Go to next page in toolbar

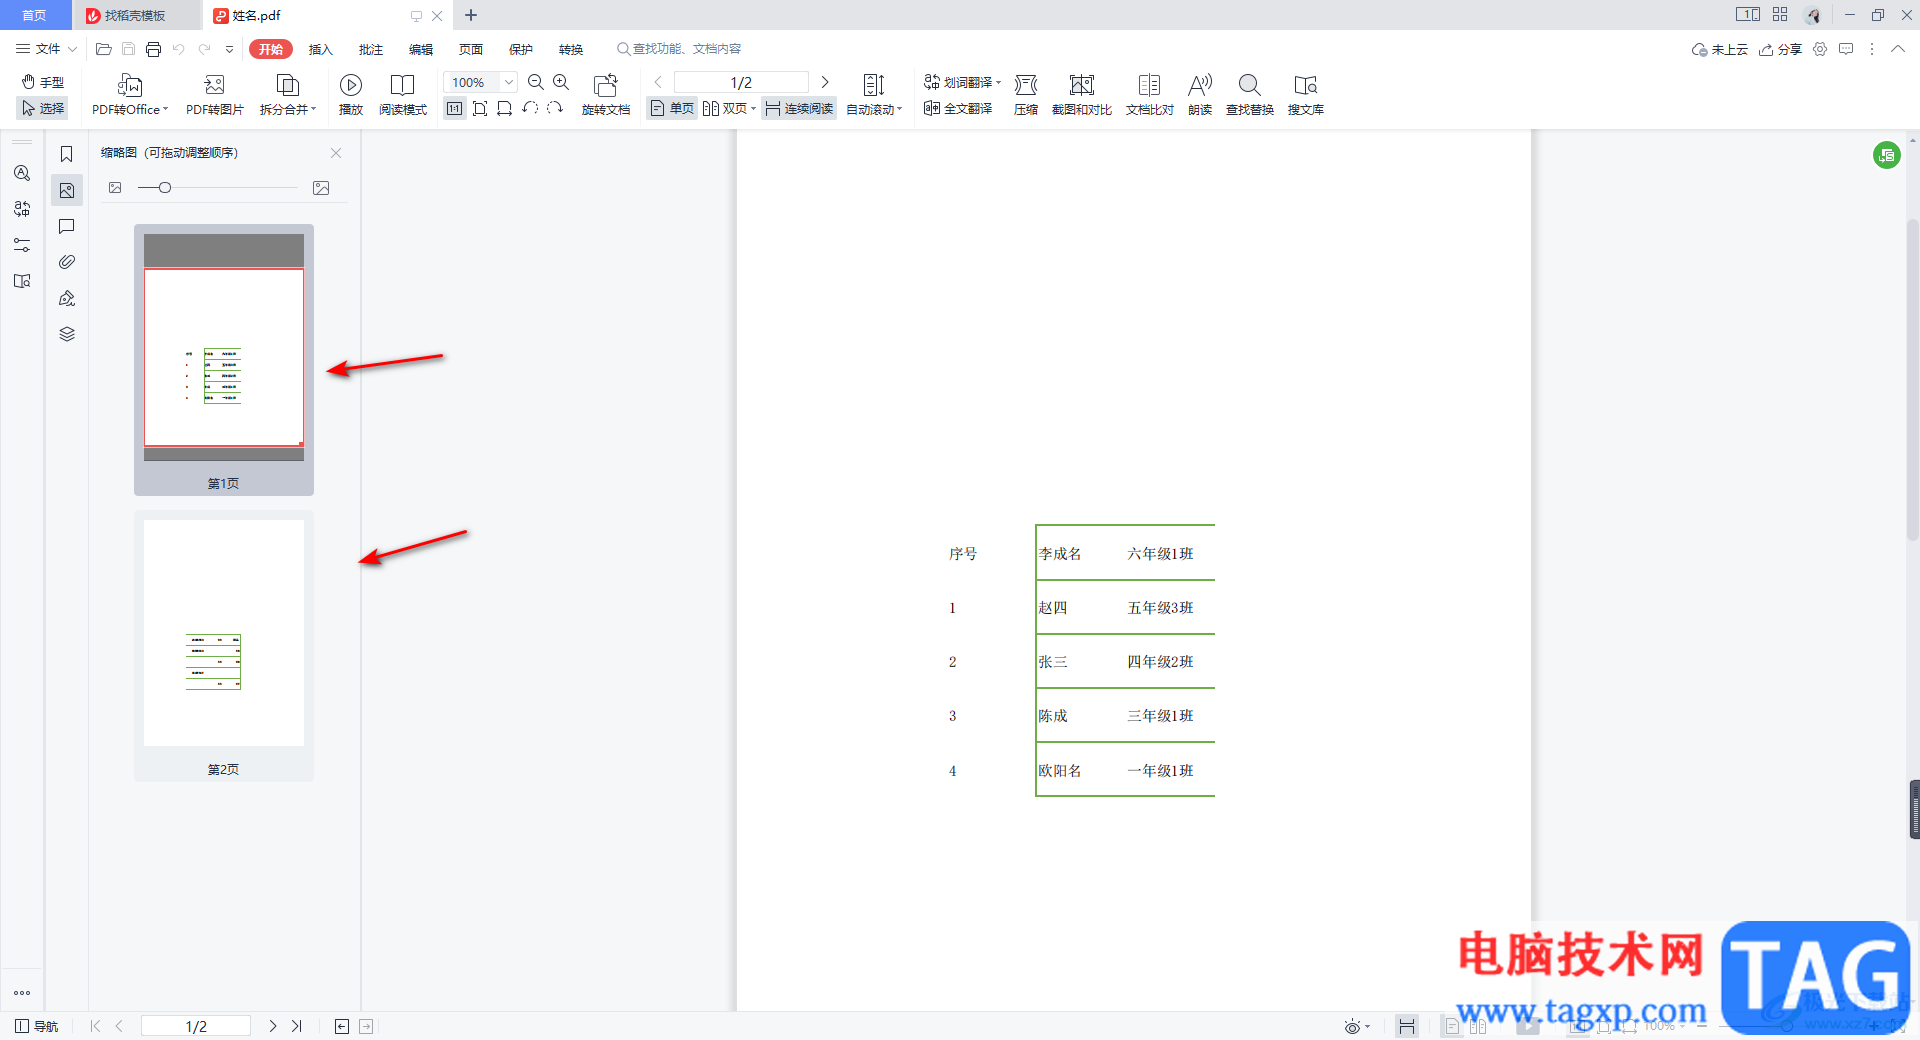825,82
